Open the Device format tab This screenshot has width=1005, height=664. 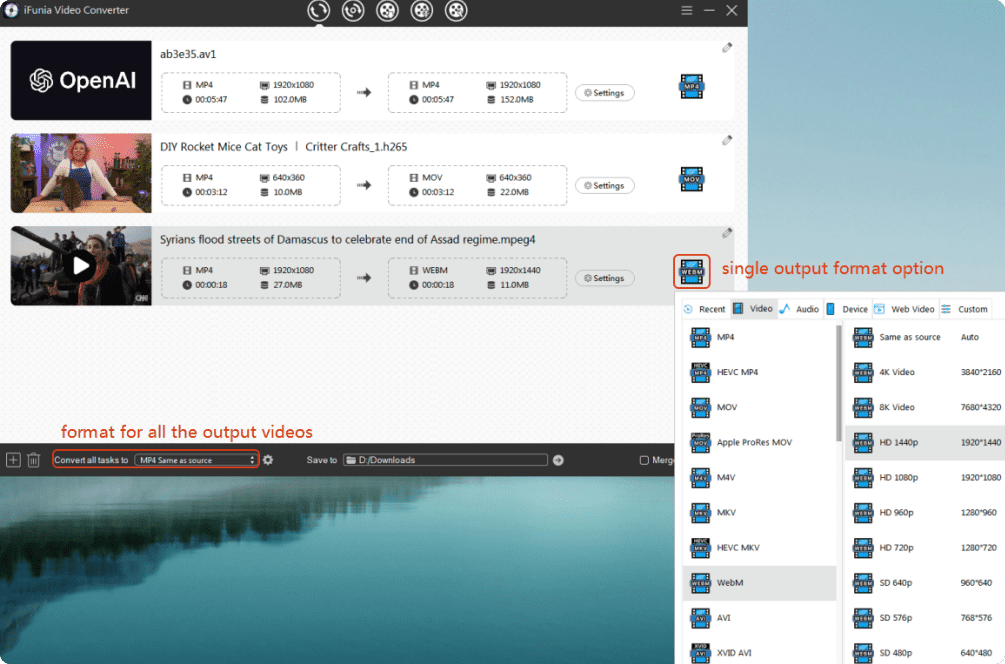(x=847, y=309)
